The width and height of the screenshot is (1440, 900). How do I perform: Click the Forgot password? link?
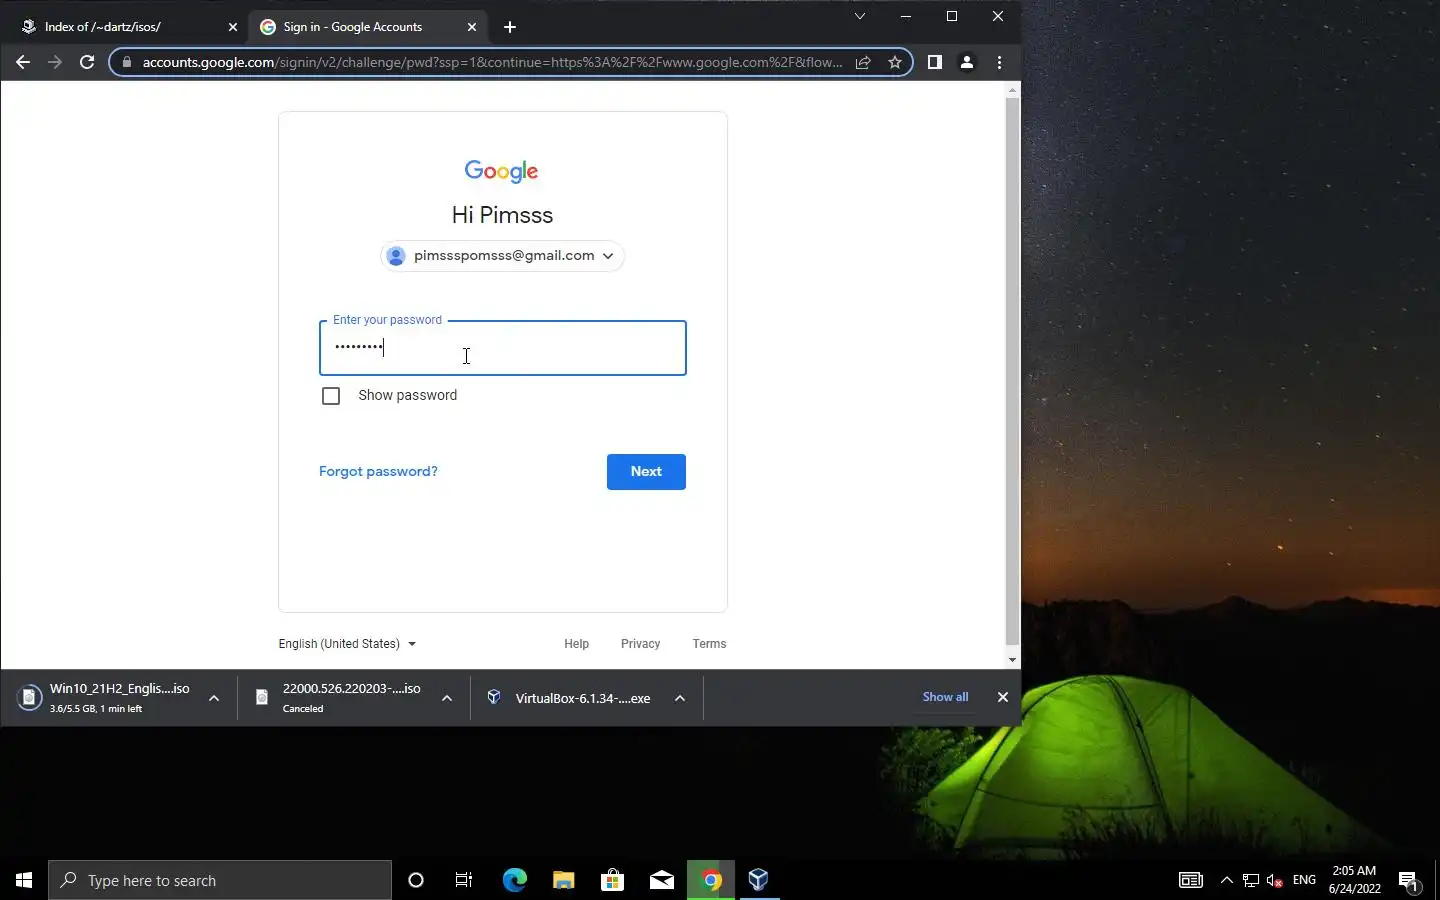(x=378, y=472)
